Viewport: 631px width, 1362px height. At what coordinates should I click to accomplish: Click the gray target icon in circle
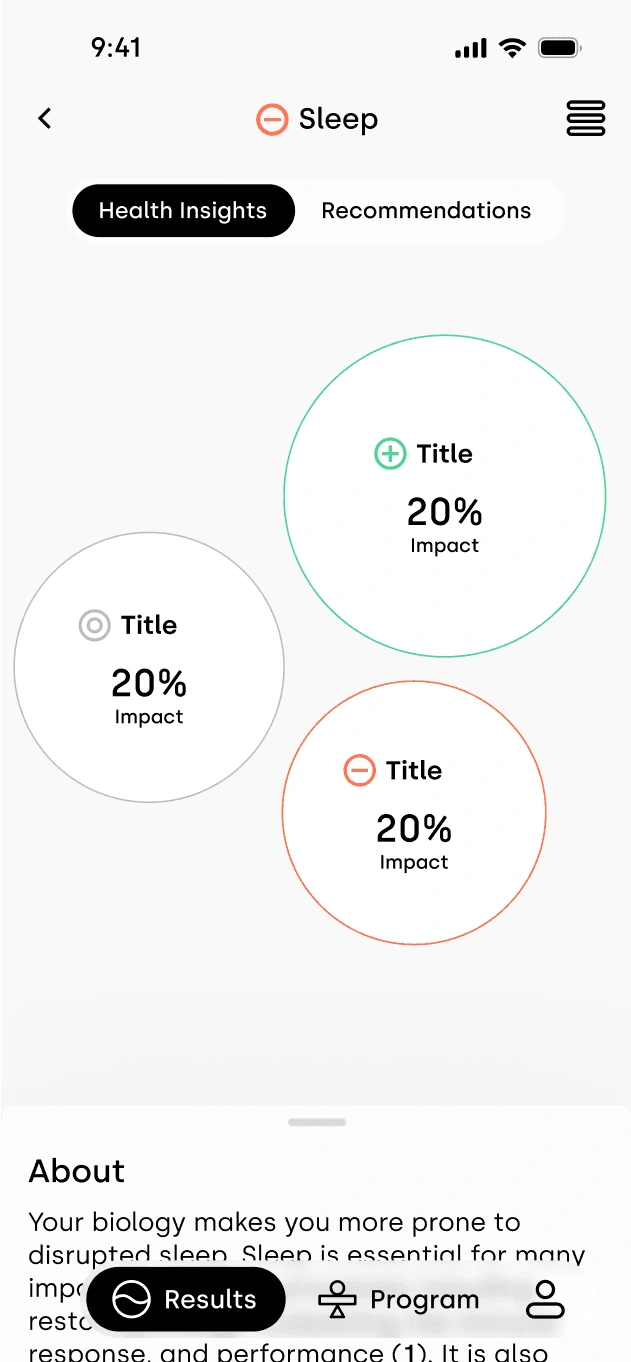pyautogui.click(x=94, y=626)
